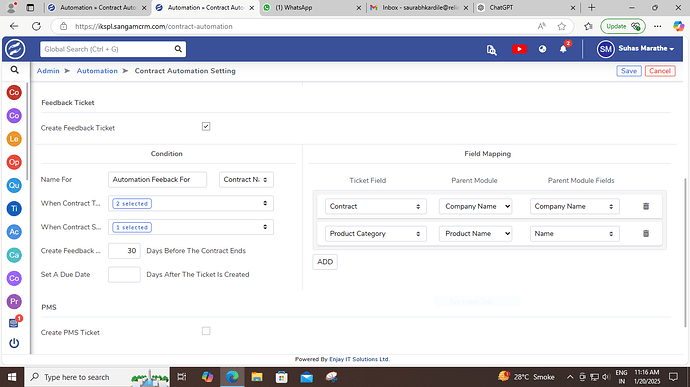This screenshot has width=690, height=387.
Task: Delete the Product Category mapping row
Action: pyautogui.click(x=646, y=233)
